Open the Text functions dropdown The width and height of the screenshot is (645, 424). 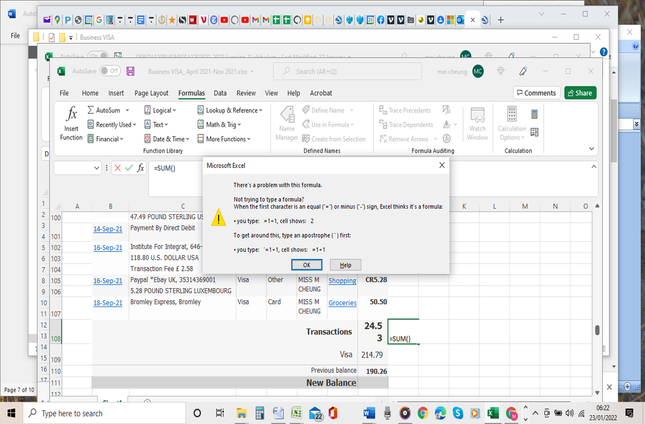coord(156,125)
